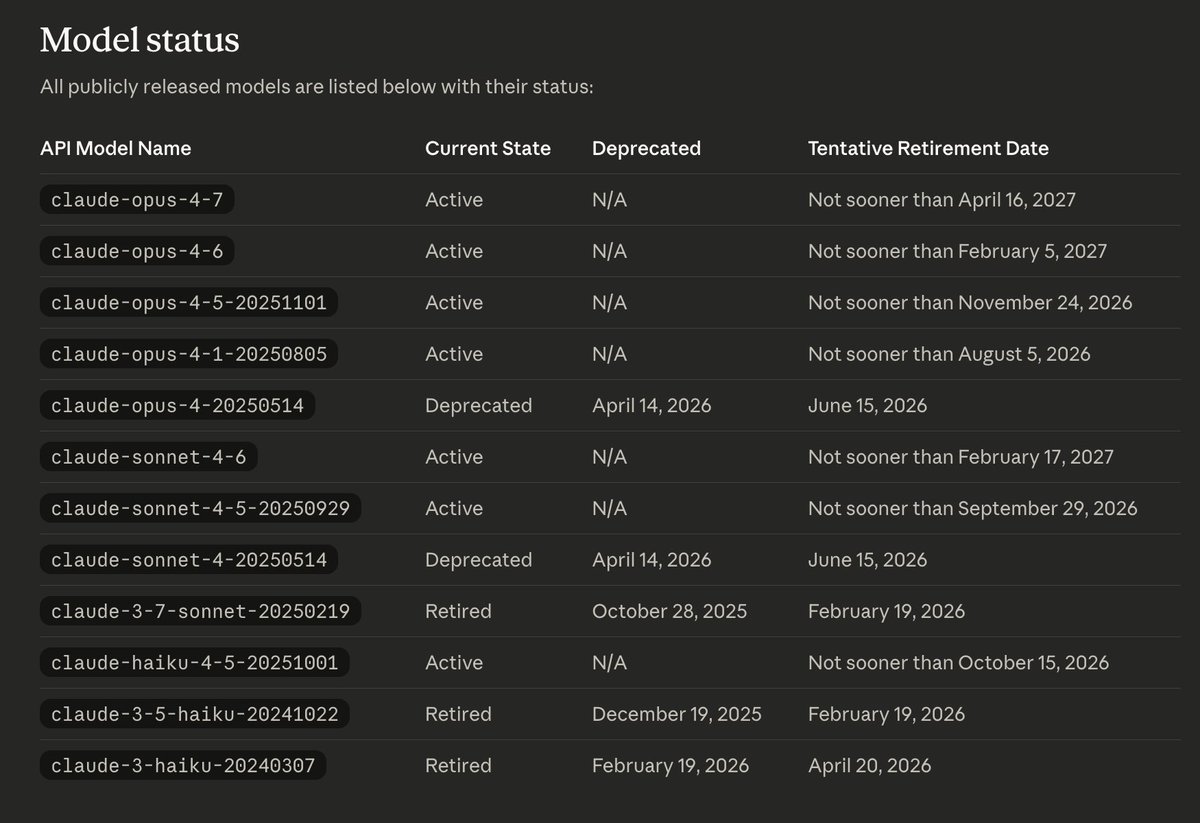Viewport: 1200px width, 823px height.
Task: Click "N/A" in the claude-sonnet-4-5-20250929 row
Action: pos(609,508)
